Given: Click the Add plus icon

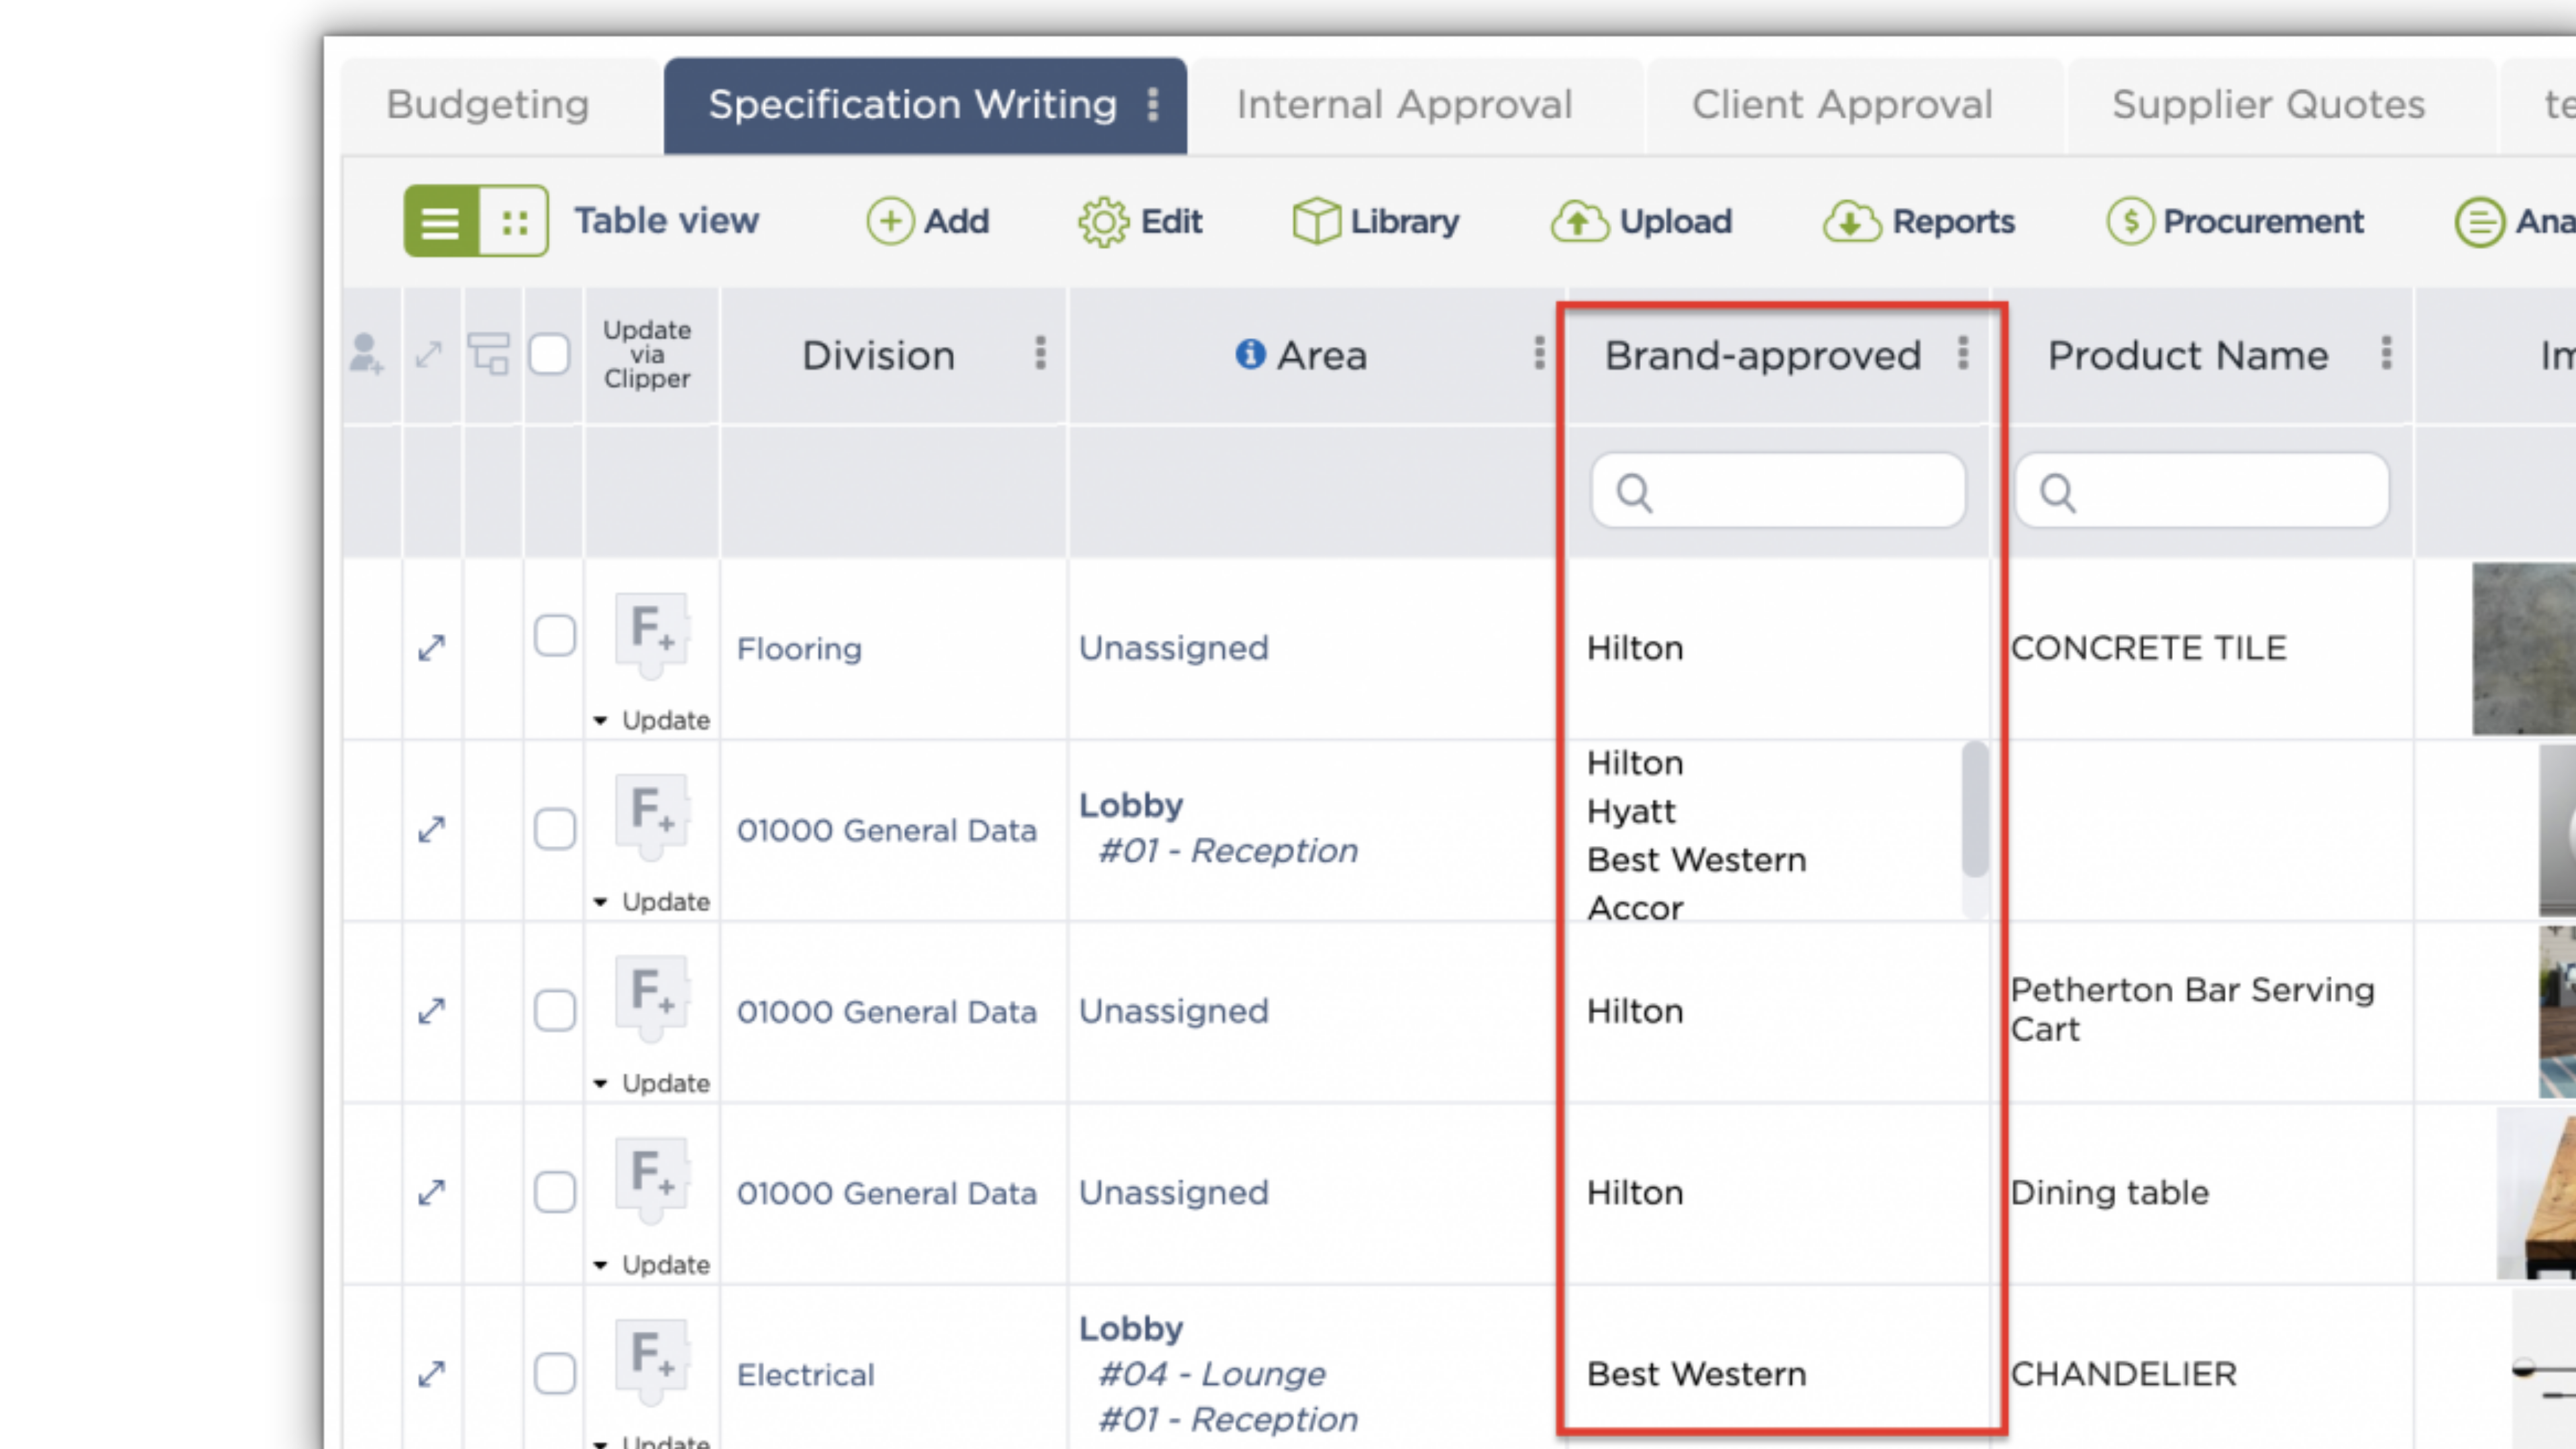Looking at the screenshot, I should click(890, 221).
